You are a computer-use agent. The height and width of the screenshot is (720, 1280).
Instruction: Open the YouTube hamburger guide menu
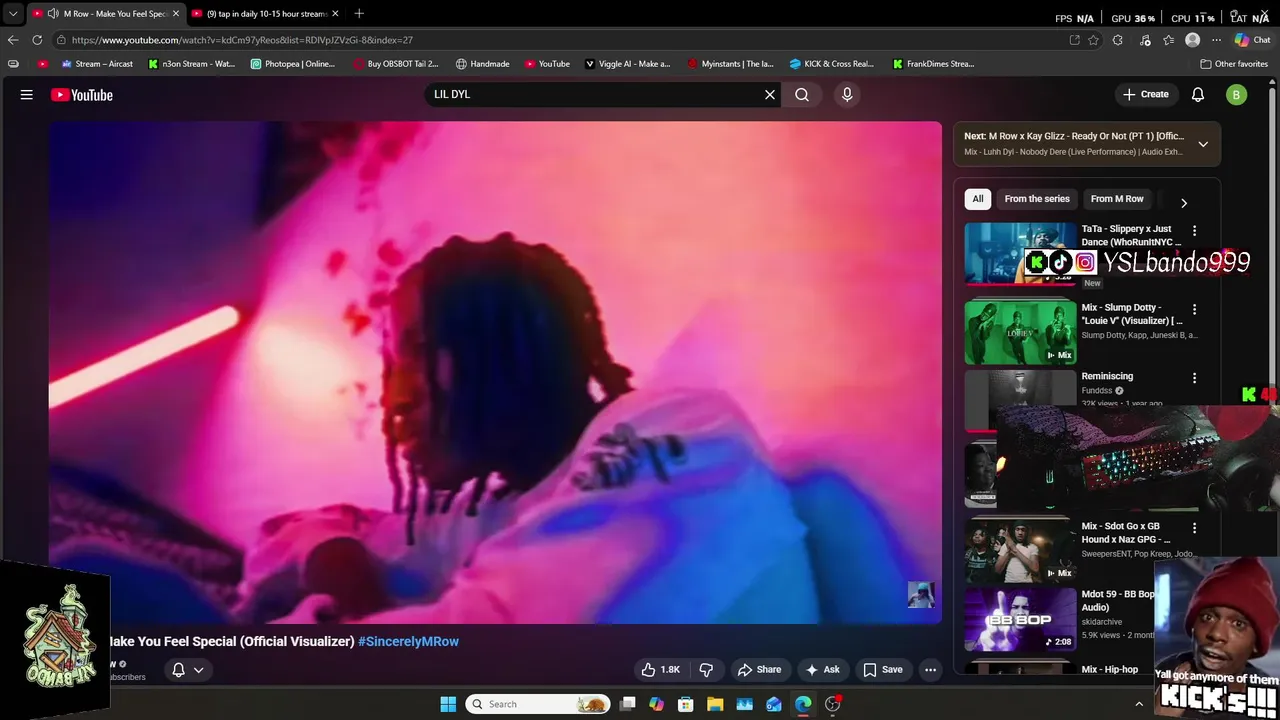(x=27, y=95)
